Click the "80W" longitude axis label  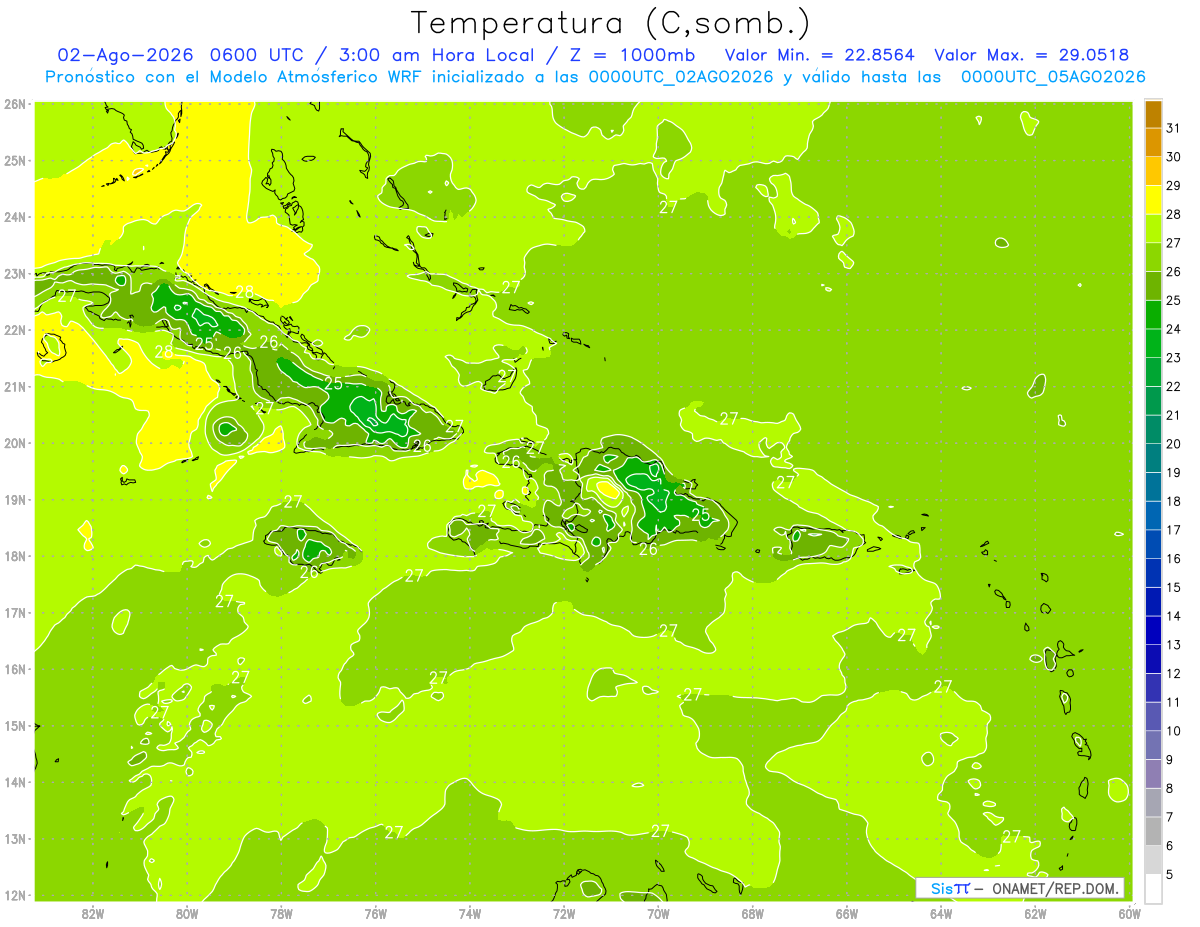[187, 913]
